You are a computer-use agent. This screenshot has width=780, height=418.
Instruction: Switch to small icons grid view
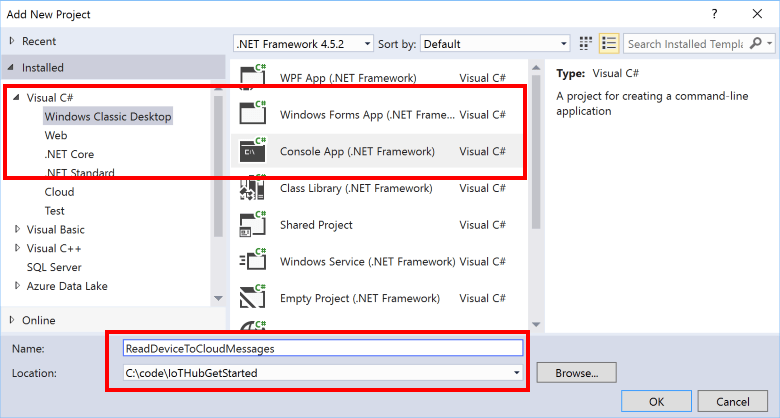tap(586, 44)
